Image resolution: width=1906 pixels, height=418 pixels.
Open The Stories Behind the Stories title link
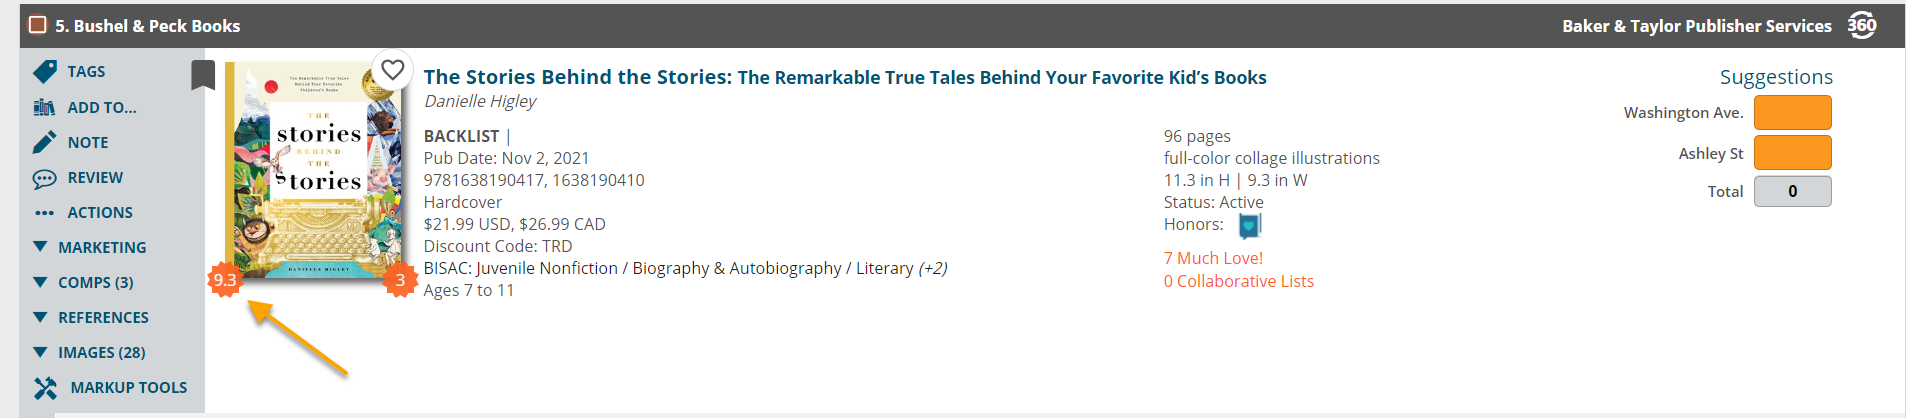click(x=845, y=77)
